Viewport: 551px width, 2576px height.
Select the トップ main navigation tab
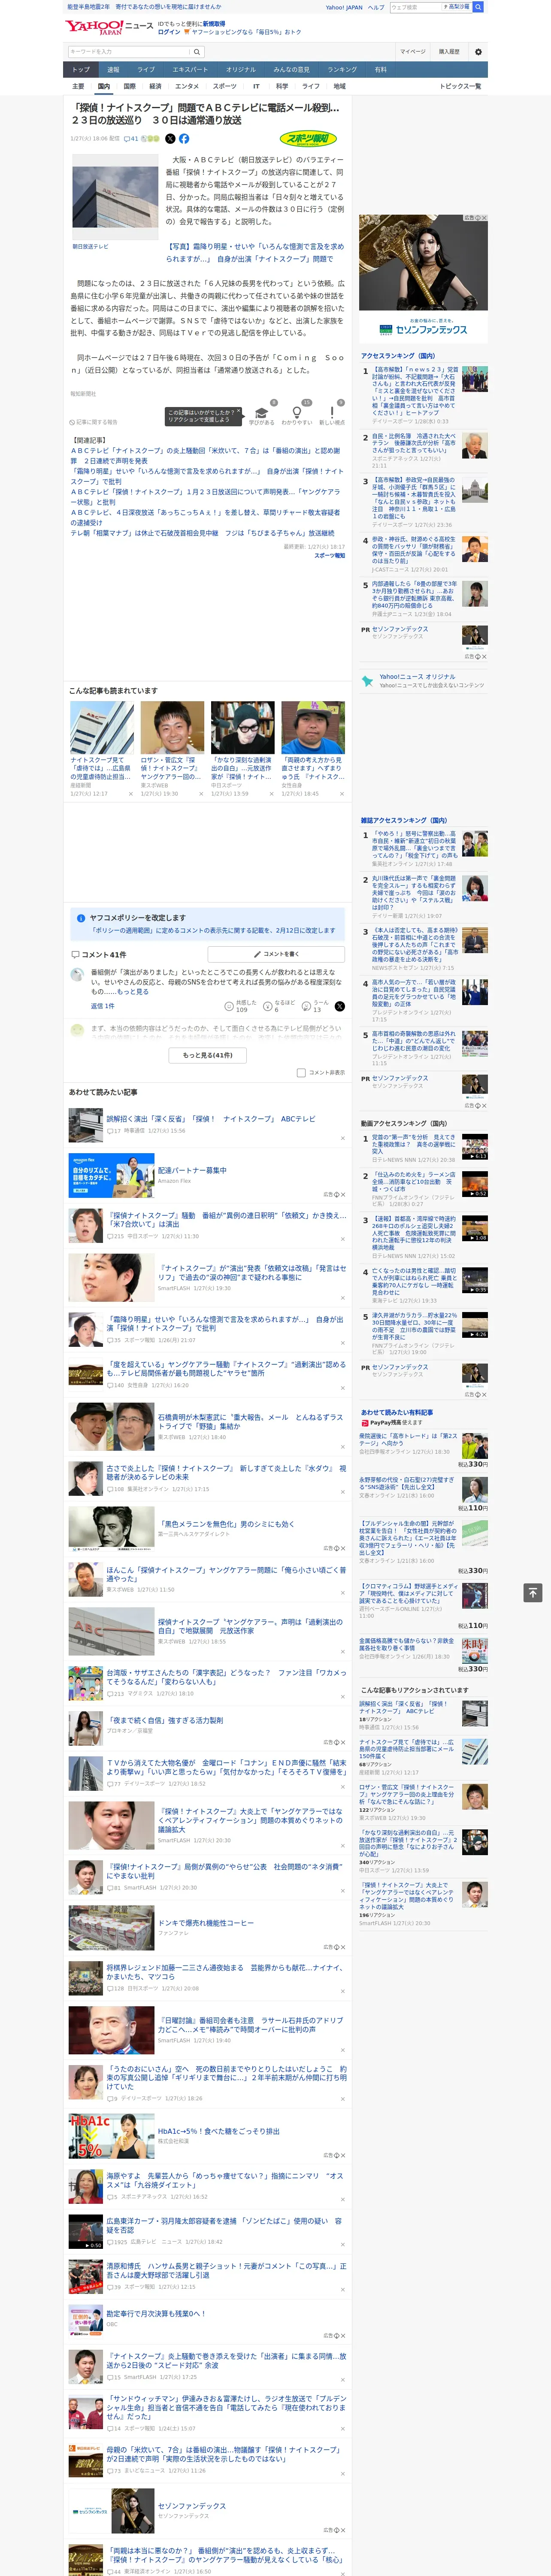point(81,70)
